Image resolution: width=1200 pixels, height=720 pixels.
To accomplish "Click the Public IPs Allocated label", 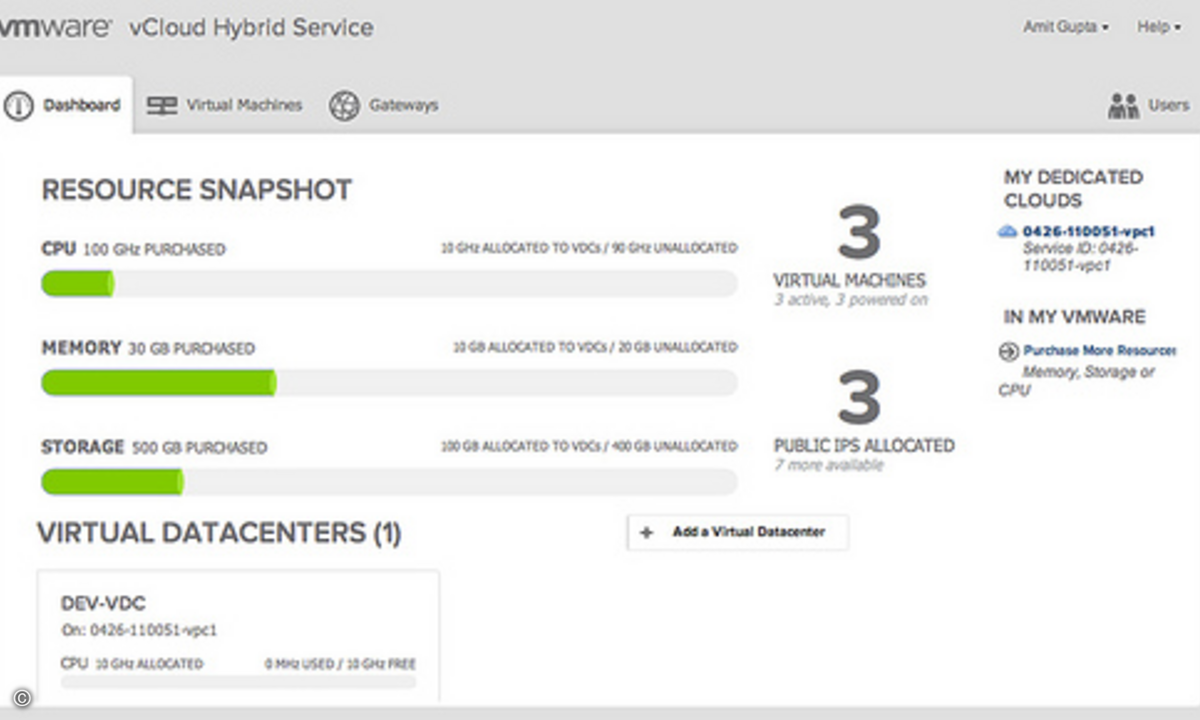I will coord(864,446).
